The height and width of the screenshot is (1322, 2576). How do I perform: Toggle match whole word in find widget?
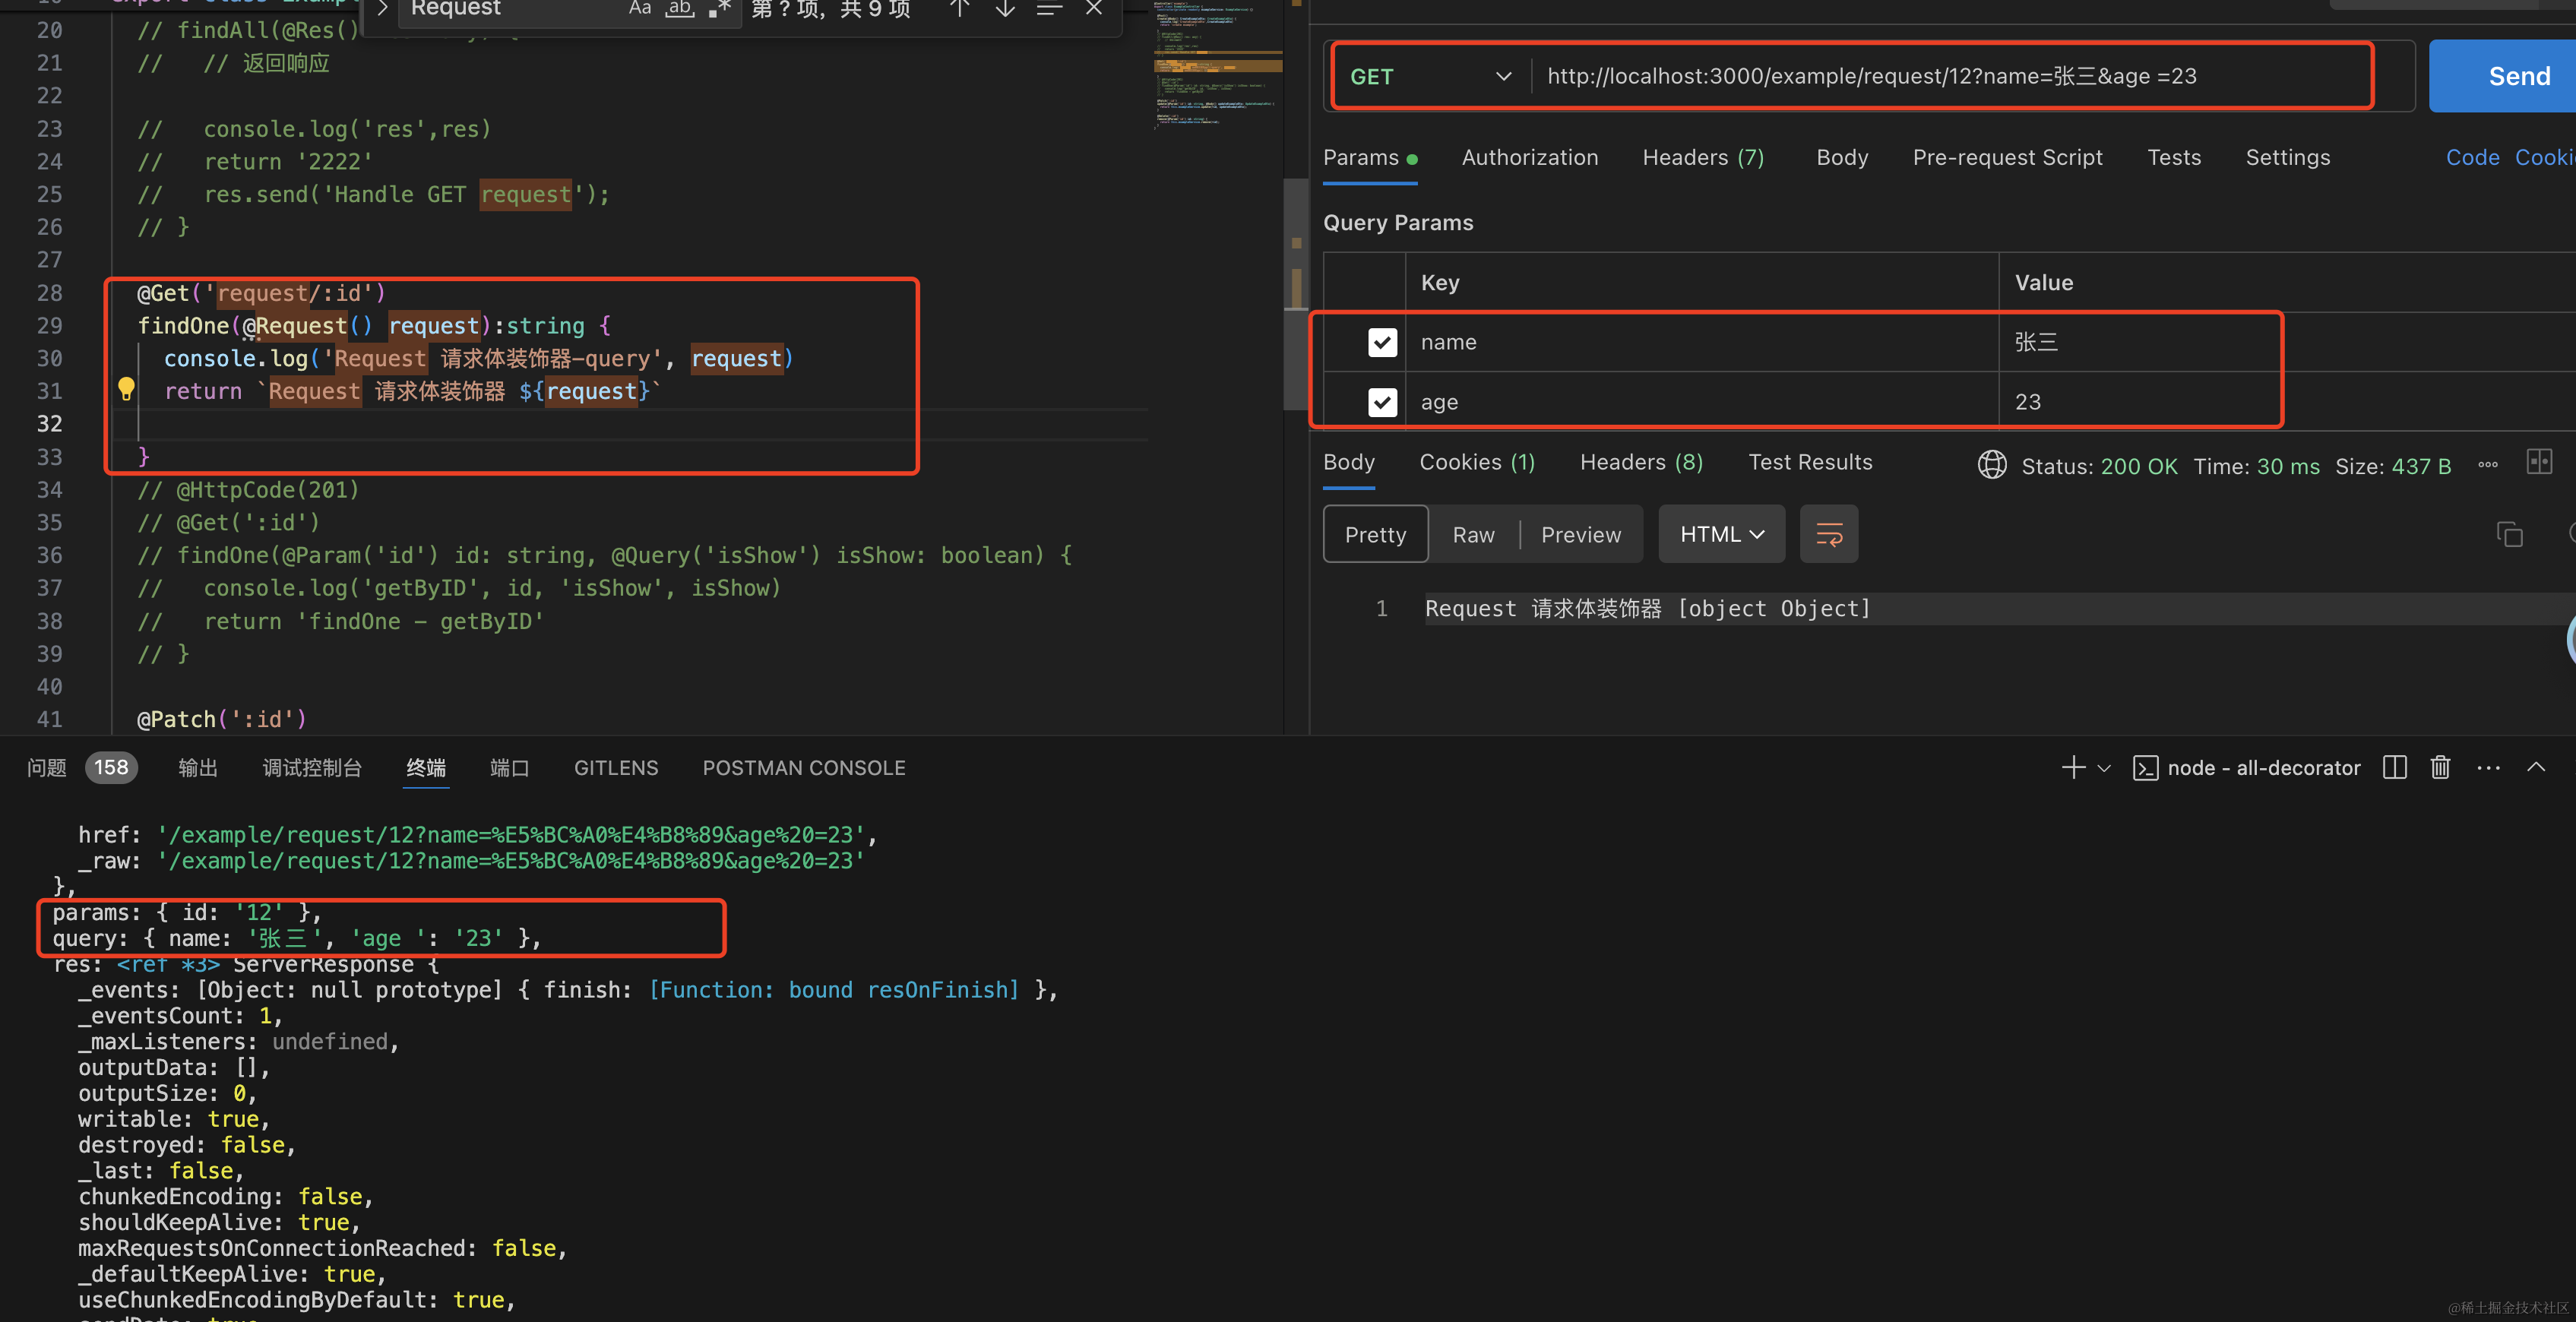click(x=680, y=9)
